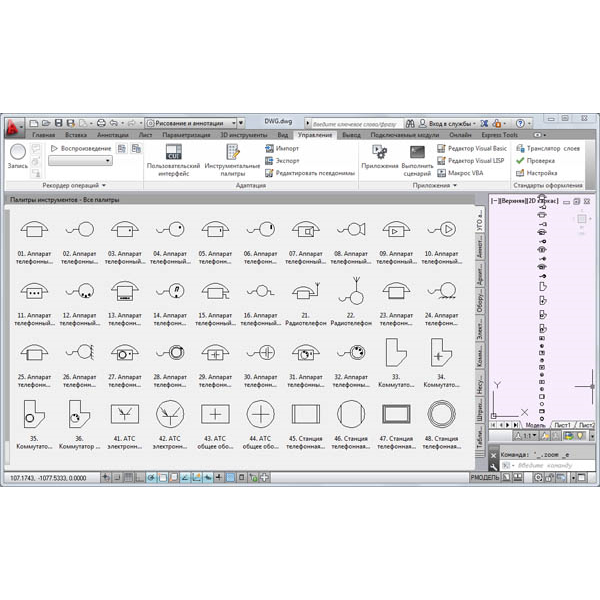Click Импорт in the Адаптация panel

(x=282, y=148)
